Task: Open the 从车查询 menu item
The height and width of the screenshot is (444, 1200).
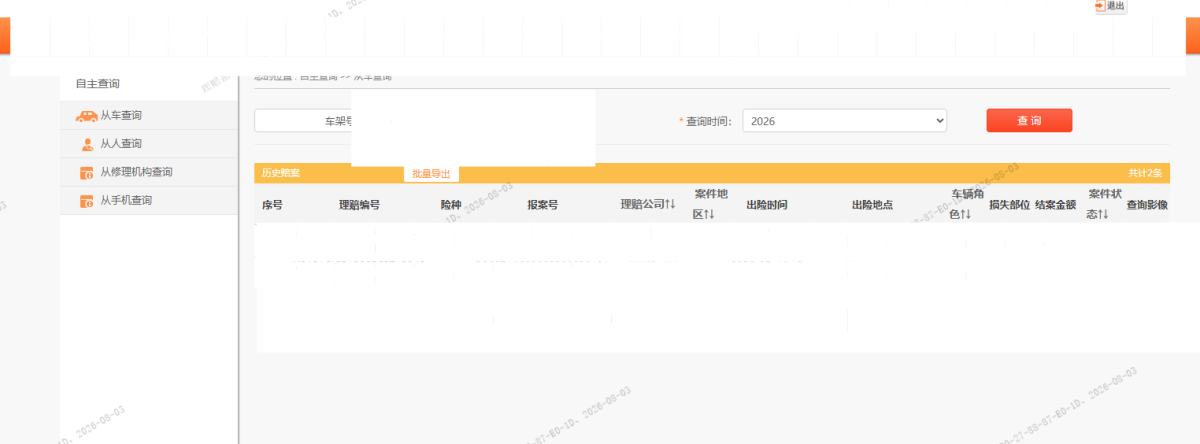Action: [x=149, y=116]
